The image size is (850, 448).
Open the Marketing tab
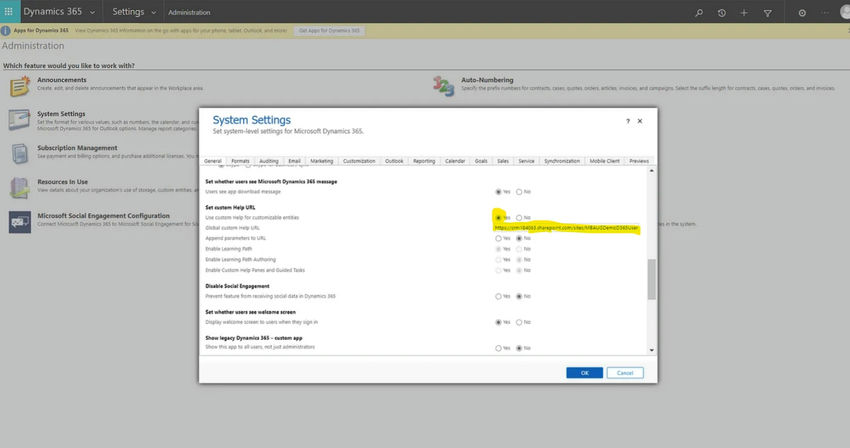click(321, 161)
